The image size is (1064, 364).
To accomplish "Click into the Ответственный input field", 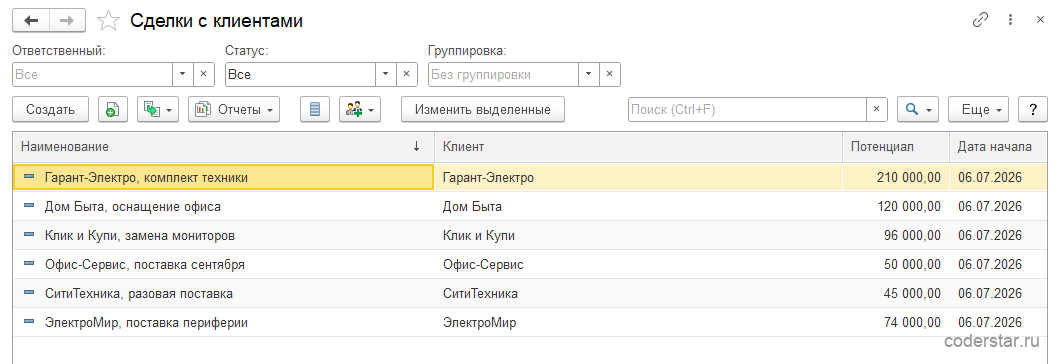I will pyautogui.click(x=92, y=75).
